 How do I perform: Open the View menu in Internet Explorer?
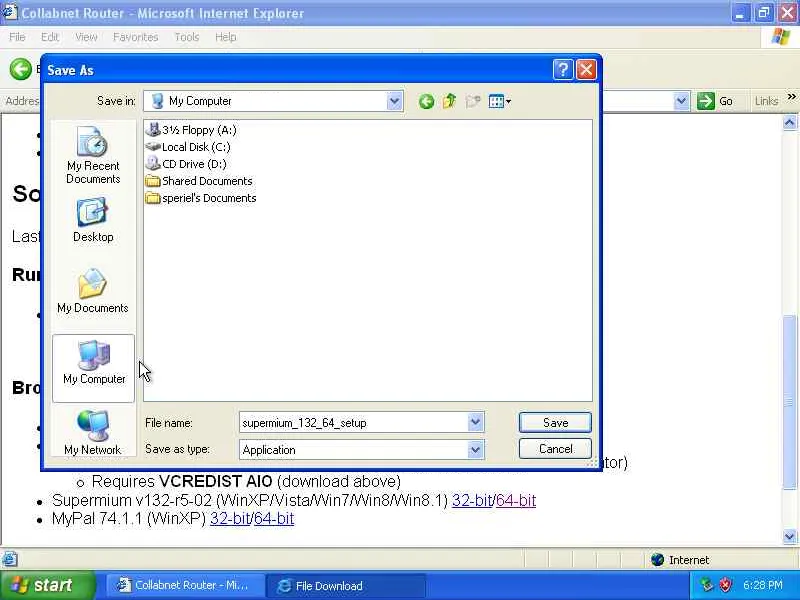(86, 37)
